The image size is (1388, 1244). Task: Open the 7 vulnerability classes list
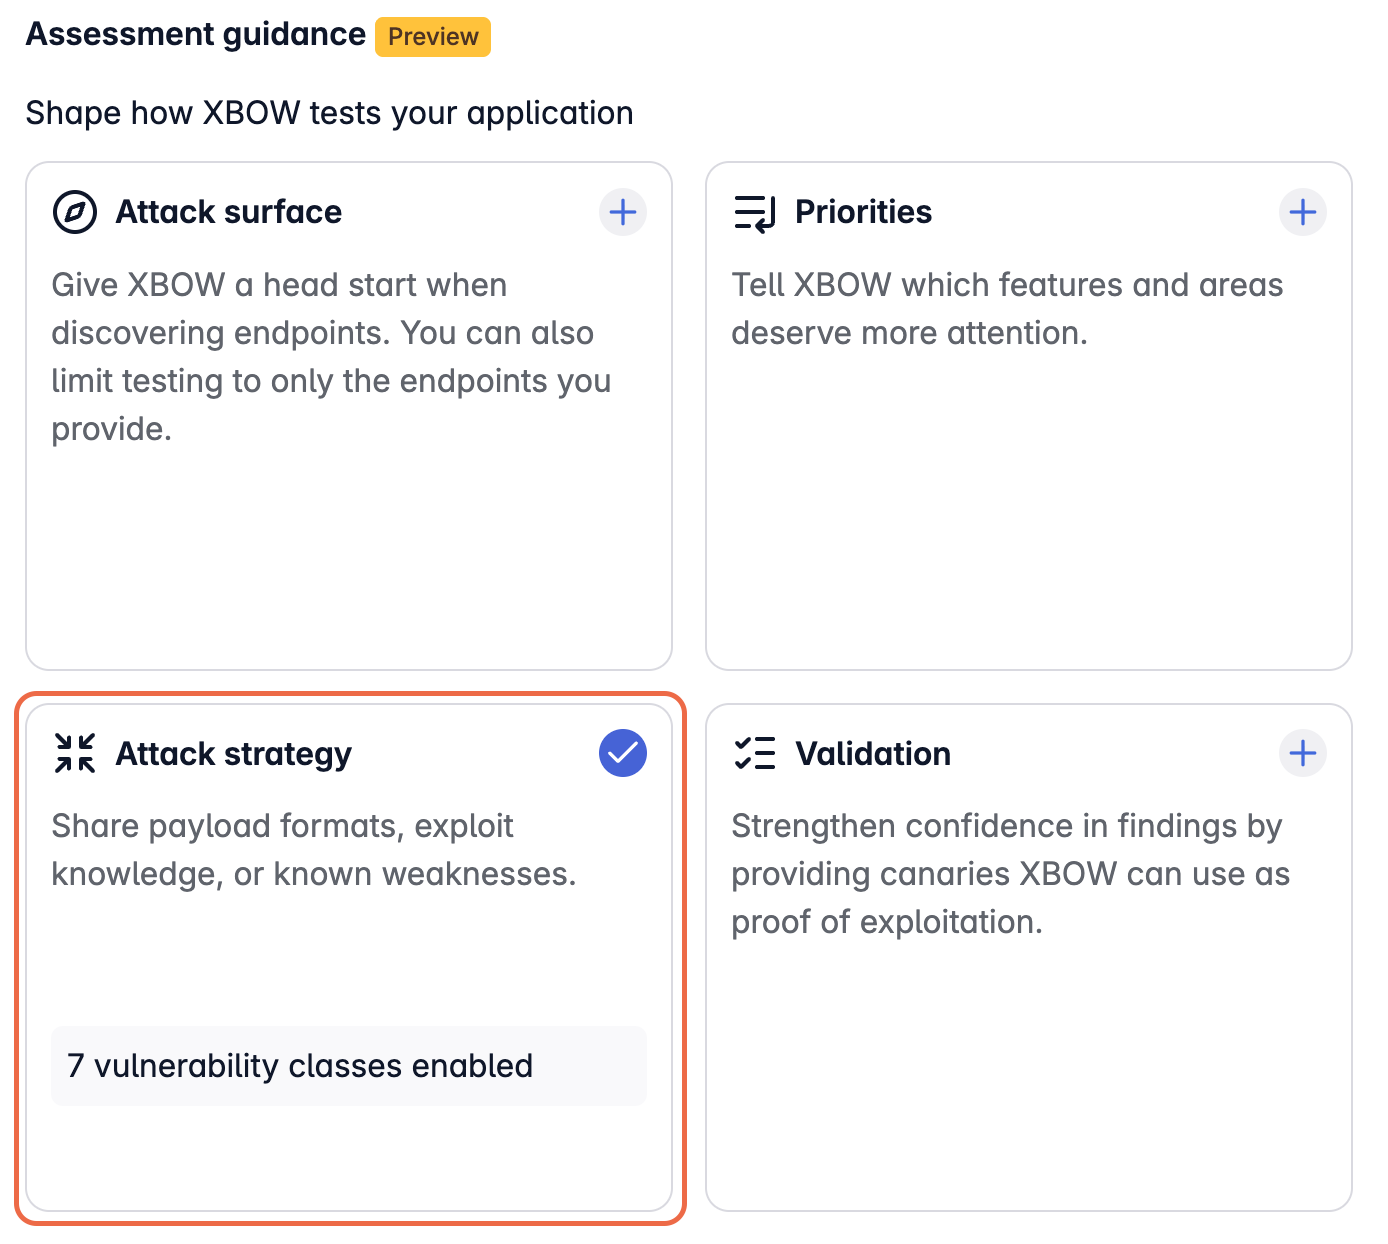click(x=348, y=1066)
